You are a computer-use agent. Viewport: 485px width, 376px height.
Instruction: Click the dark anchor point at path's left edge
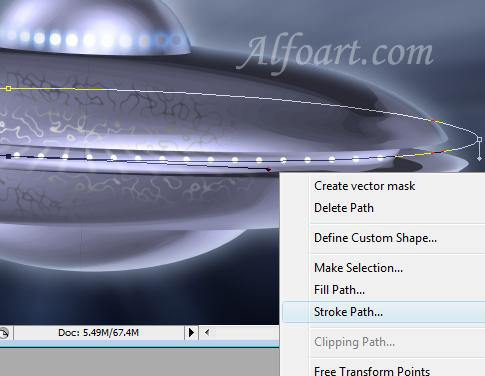point(9,156)
